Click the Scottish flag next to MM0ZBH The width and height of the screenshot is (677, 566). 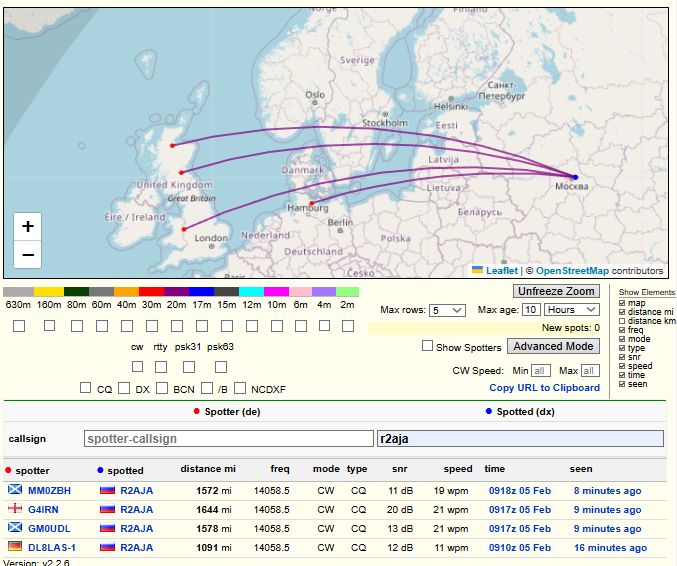pos(14,491)
